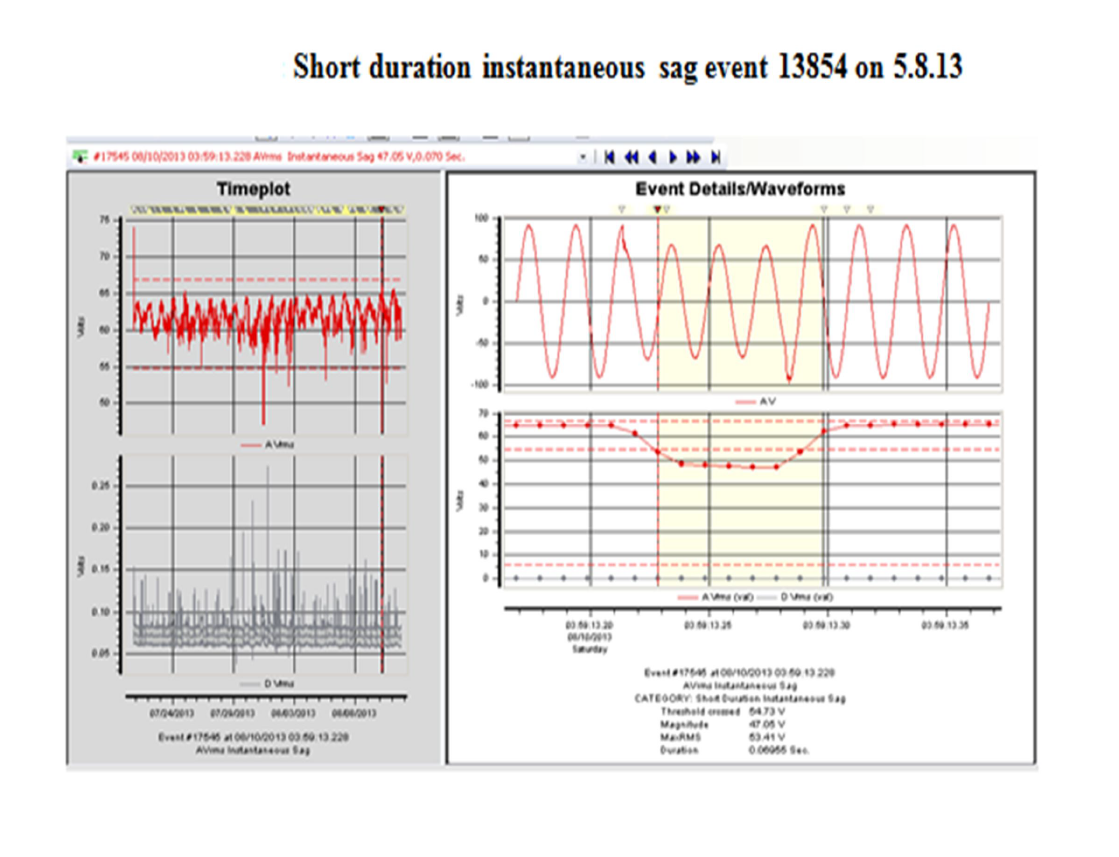Switch to the Event Details/Waveforms panel
This screenshot has height=857, width=1119.
coord(742,188)
